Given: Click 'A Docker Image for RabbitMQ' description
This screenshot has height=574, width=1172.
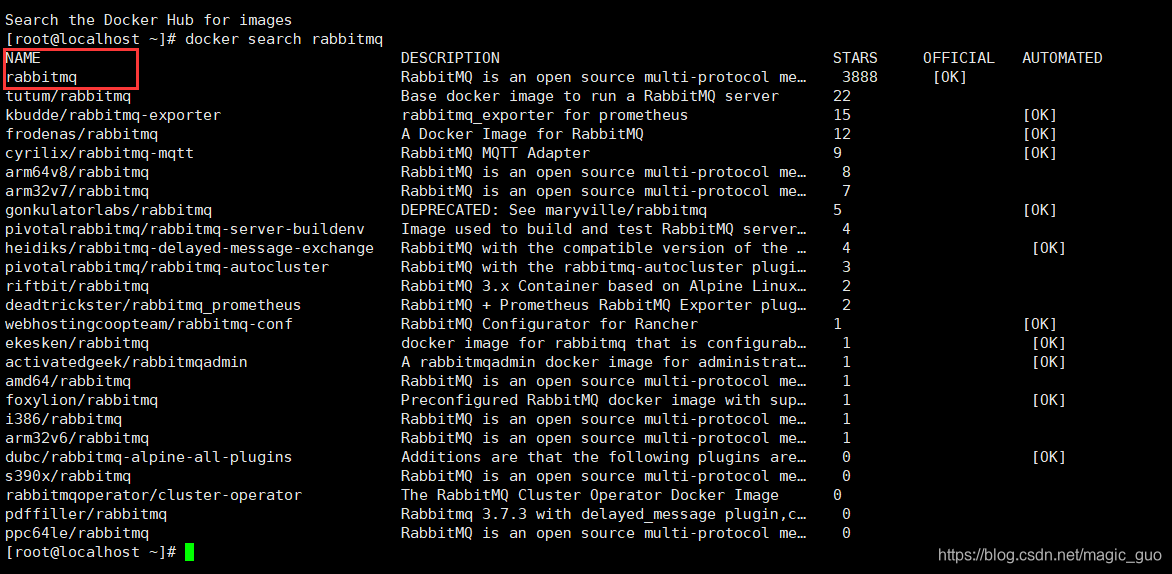Looking at the screenshot, I should point(522,134).
